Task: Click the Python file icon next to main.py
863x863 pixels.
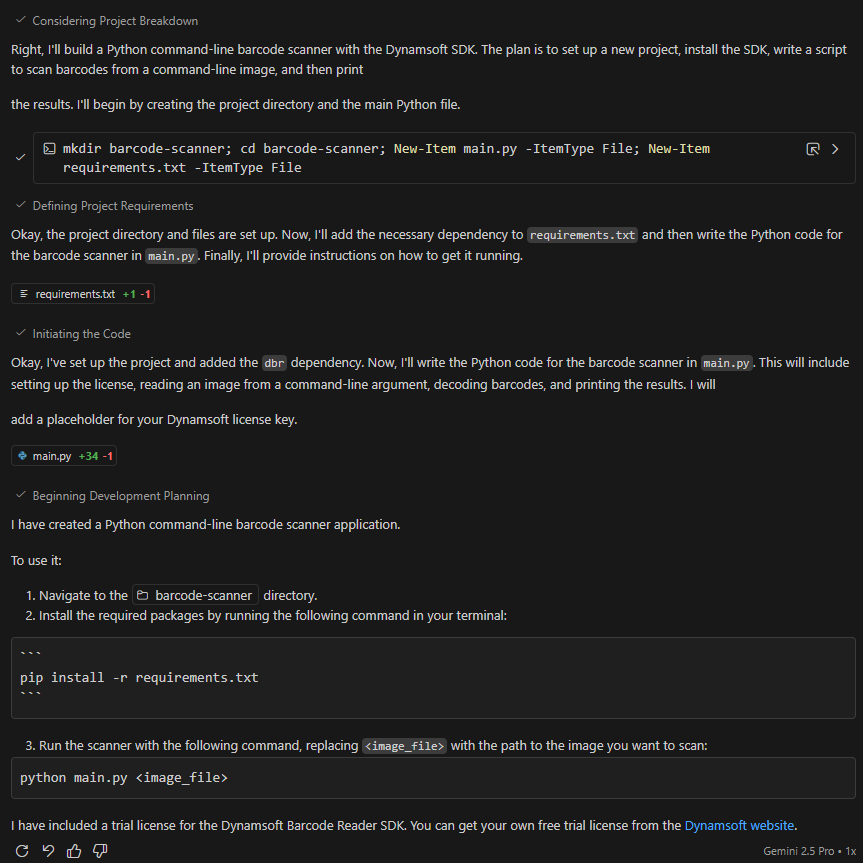Action: pyautogui.click(x=23, y=456)
